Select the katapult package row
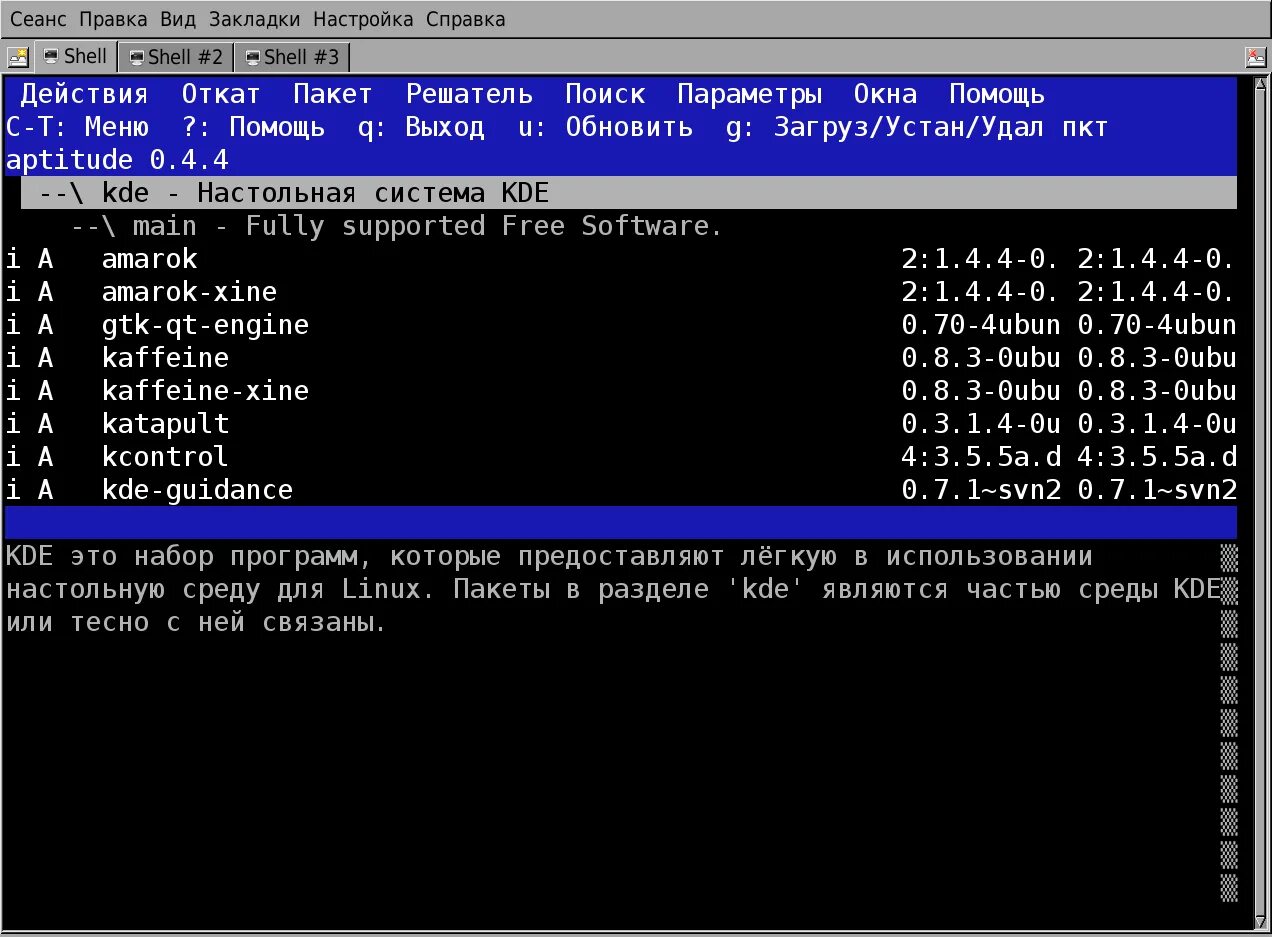 621,424
